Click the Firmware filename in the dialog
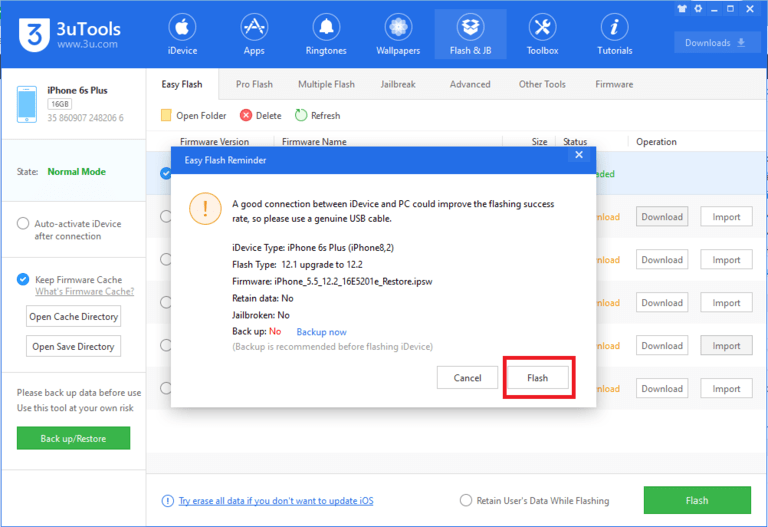 (x=353, y=281)
